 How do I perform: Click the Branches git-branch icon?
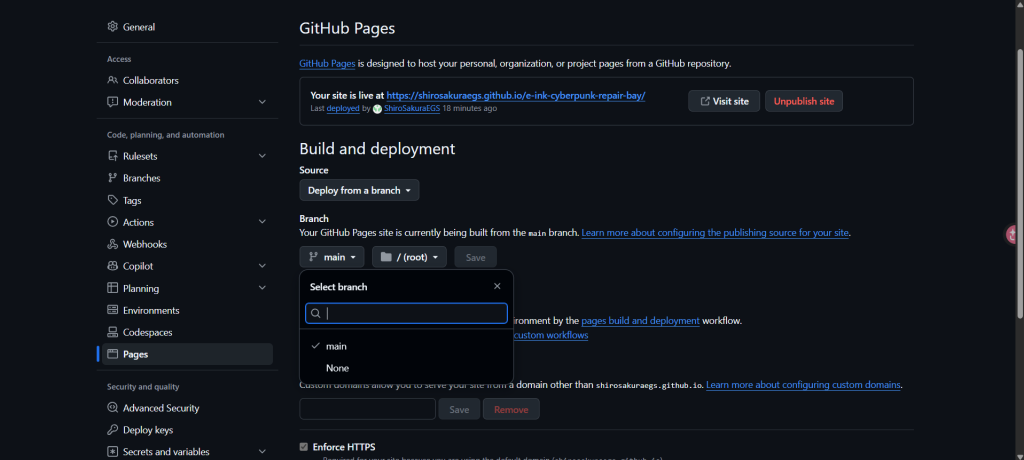point(112,178)
